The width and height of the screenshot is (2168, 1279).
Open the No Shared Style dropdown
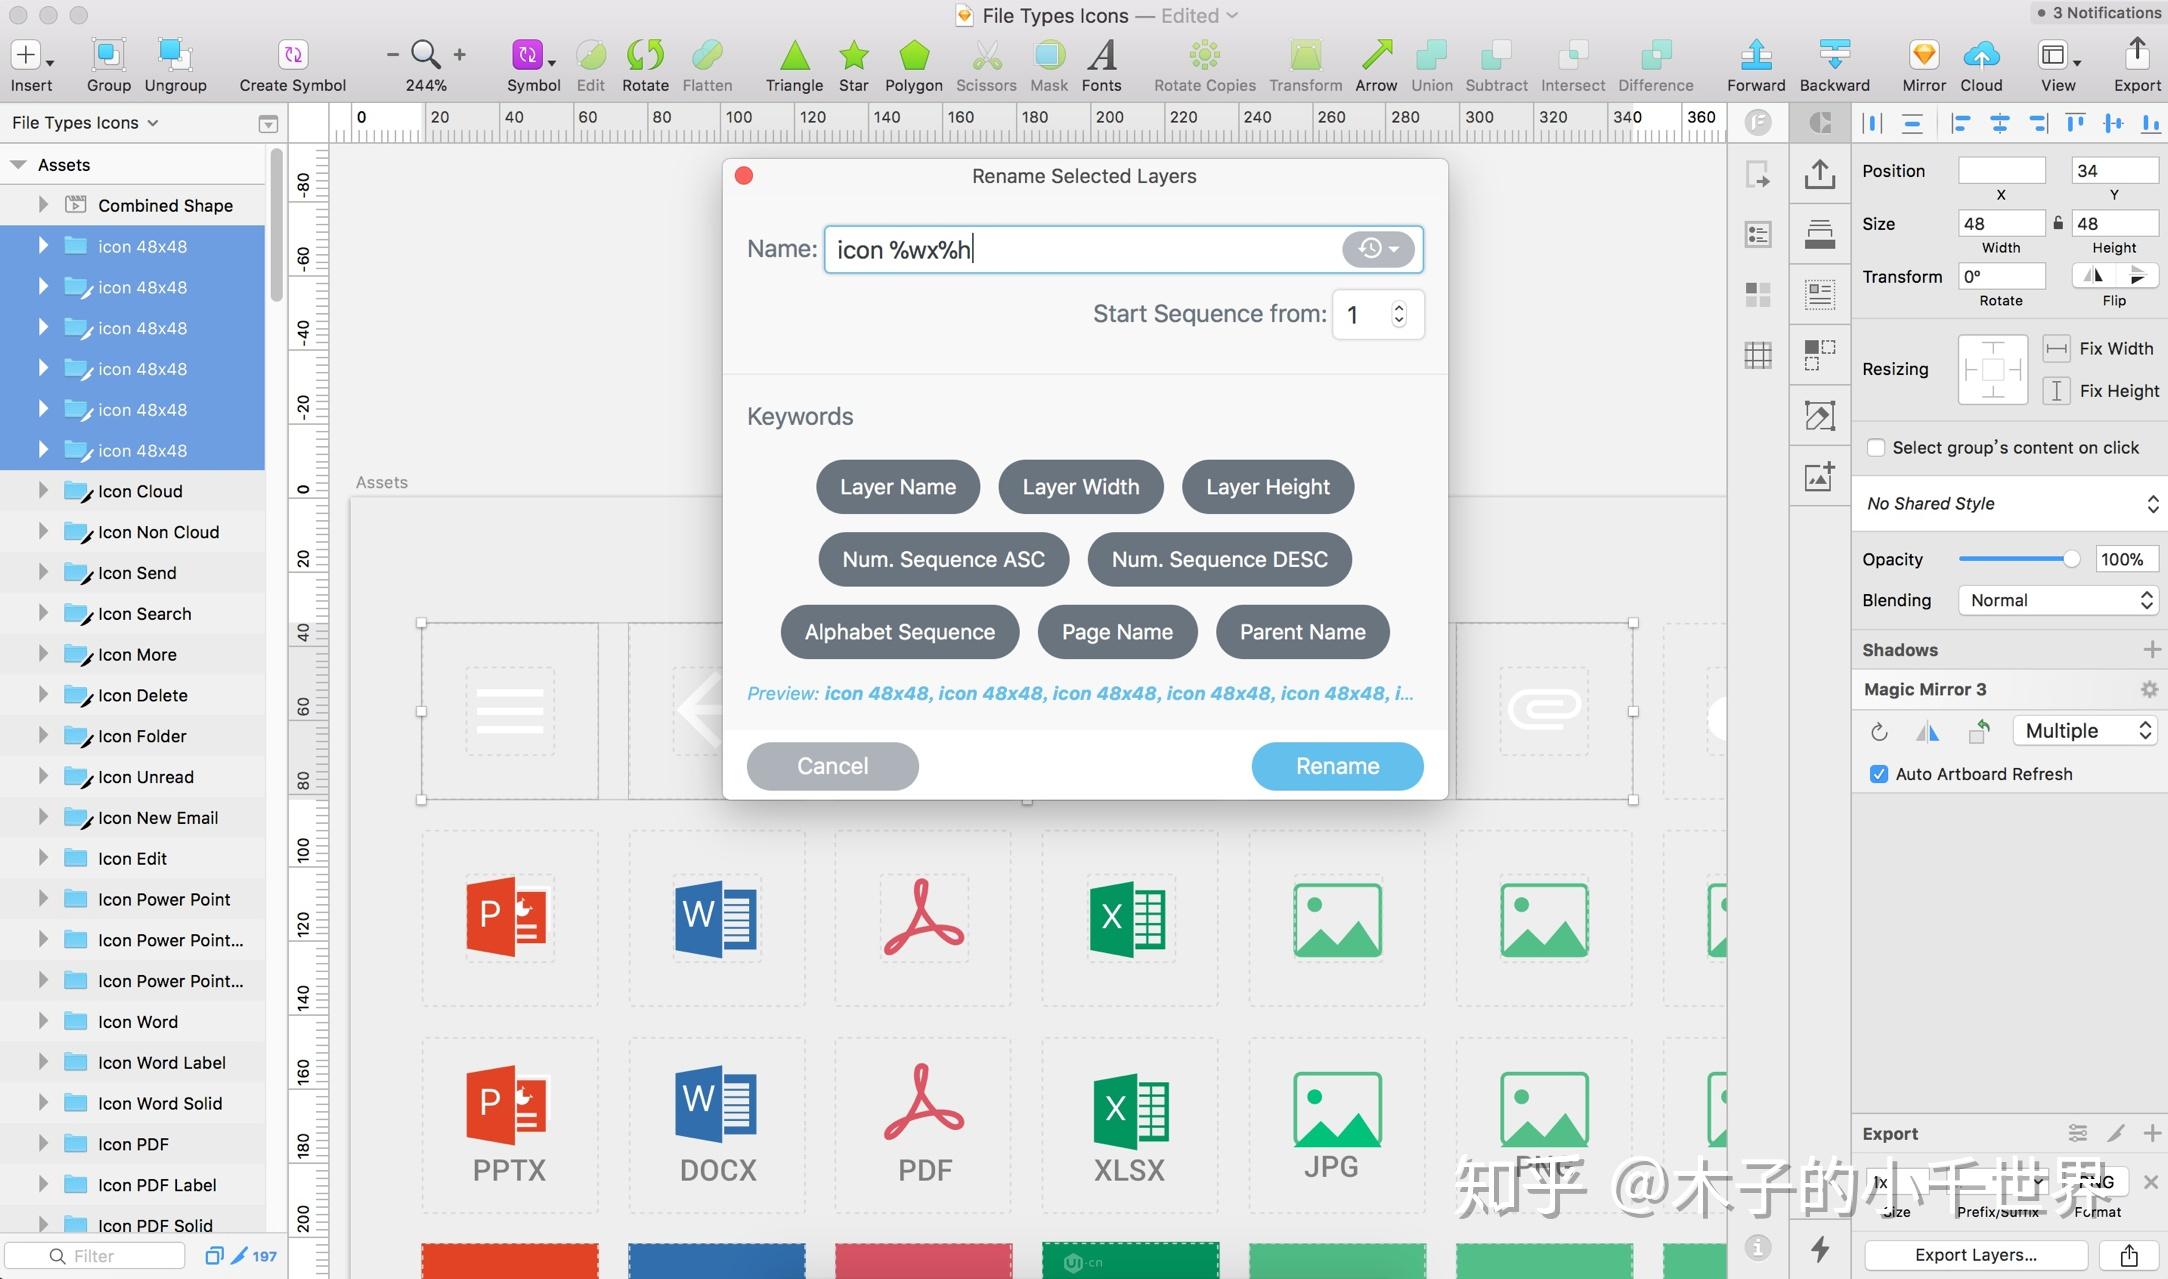coord(2010,504)
